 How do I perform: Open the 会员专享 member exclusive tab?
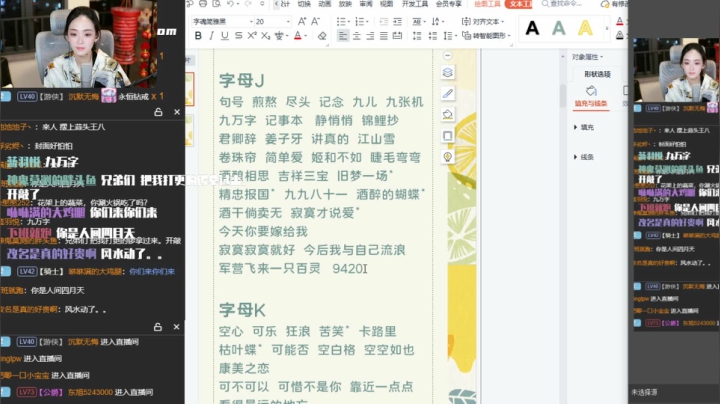click(x=449, y=4)
